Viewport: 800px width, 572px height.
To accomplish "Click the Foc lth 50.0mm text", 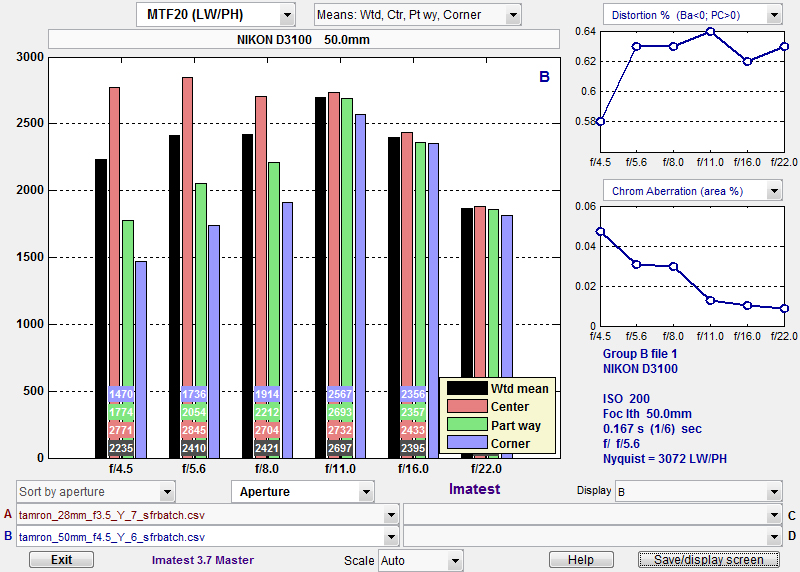I will [x=647, y=413].
